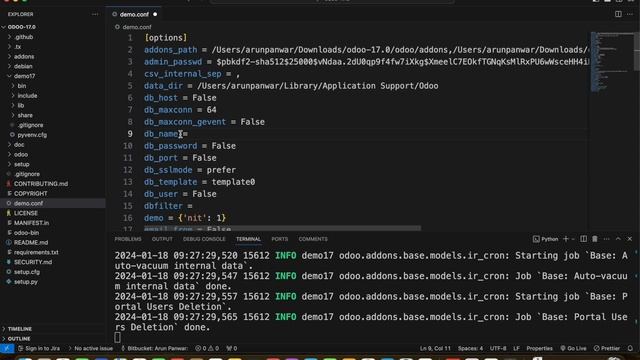
Task: Open pyvenv.cfg file
Action: [32, 135]
